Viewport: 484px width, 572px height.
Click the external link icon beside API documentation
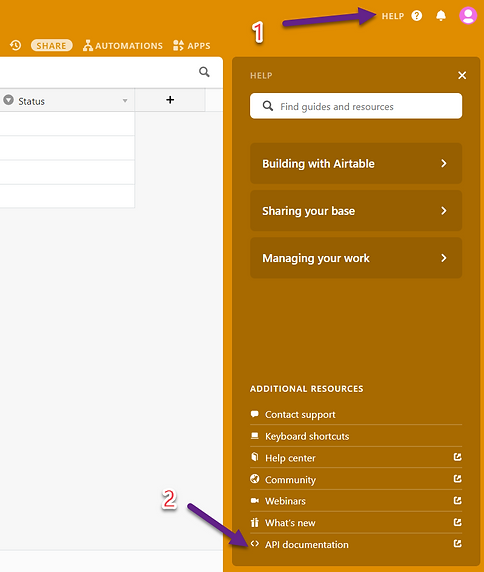pyautogui.click(x=457, y=544)
